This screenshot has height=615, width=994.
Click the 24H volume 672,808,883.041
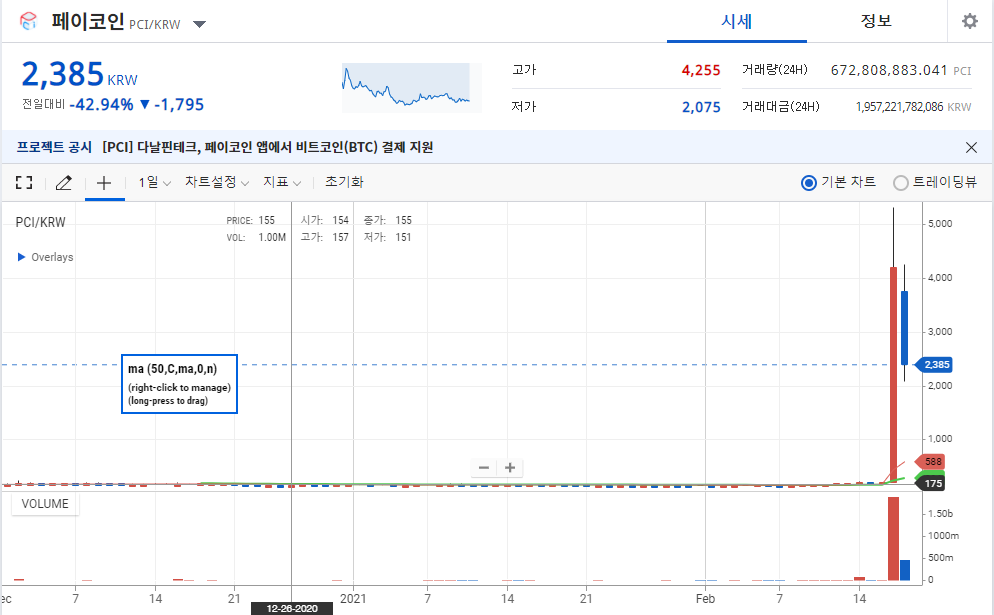pyautogui.click(x=889, y=70)
